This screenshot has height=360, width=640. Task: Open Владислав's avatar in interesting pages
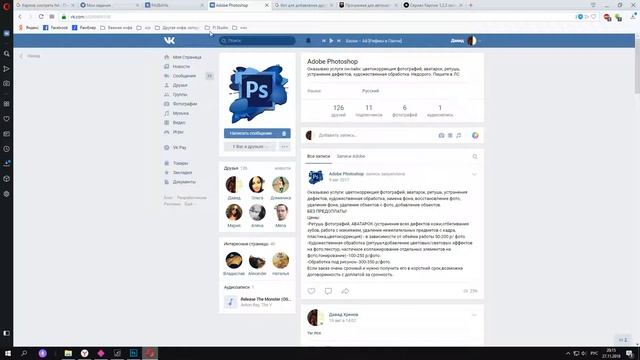point(234,260)
